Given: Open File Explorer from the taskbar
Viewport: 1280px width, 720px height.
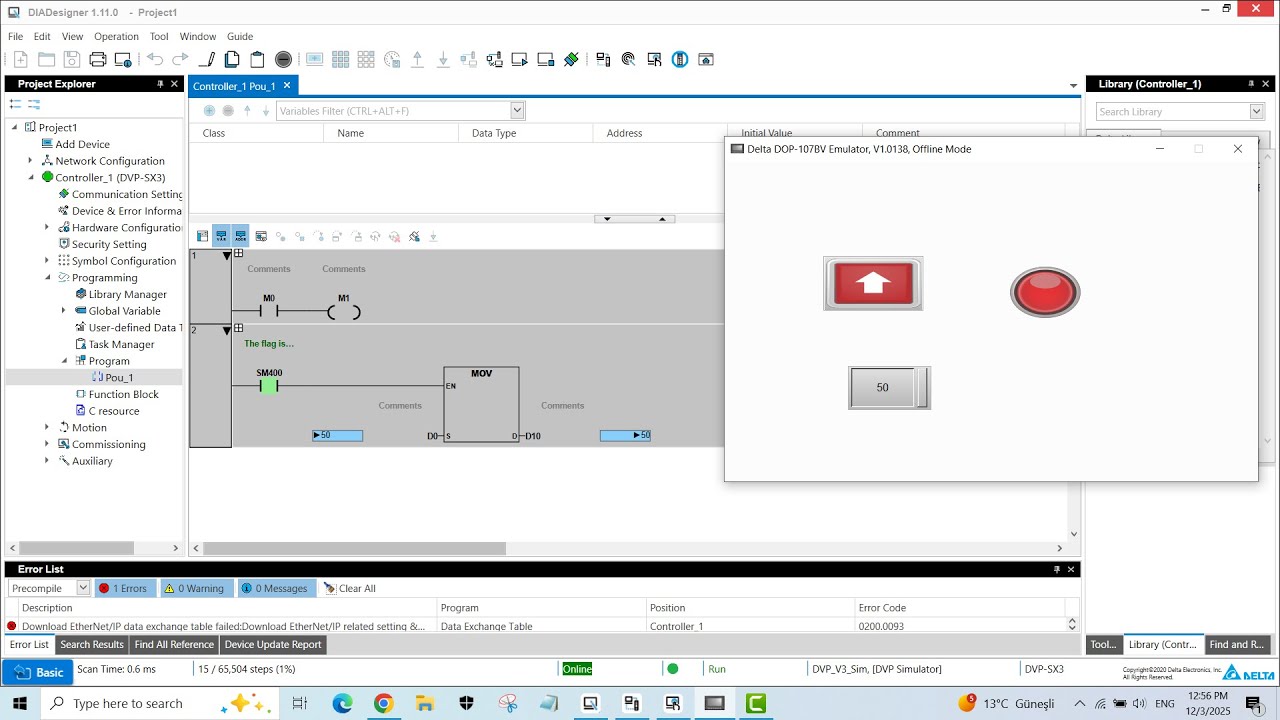Looking at the screenshot, I should click(x=425, y=703).
